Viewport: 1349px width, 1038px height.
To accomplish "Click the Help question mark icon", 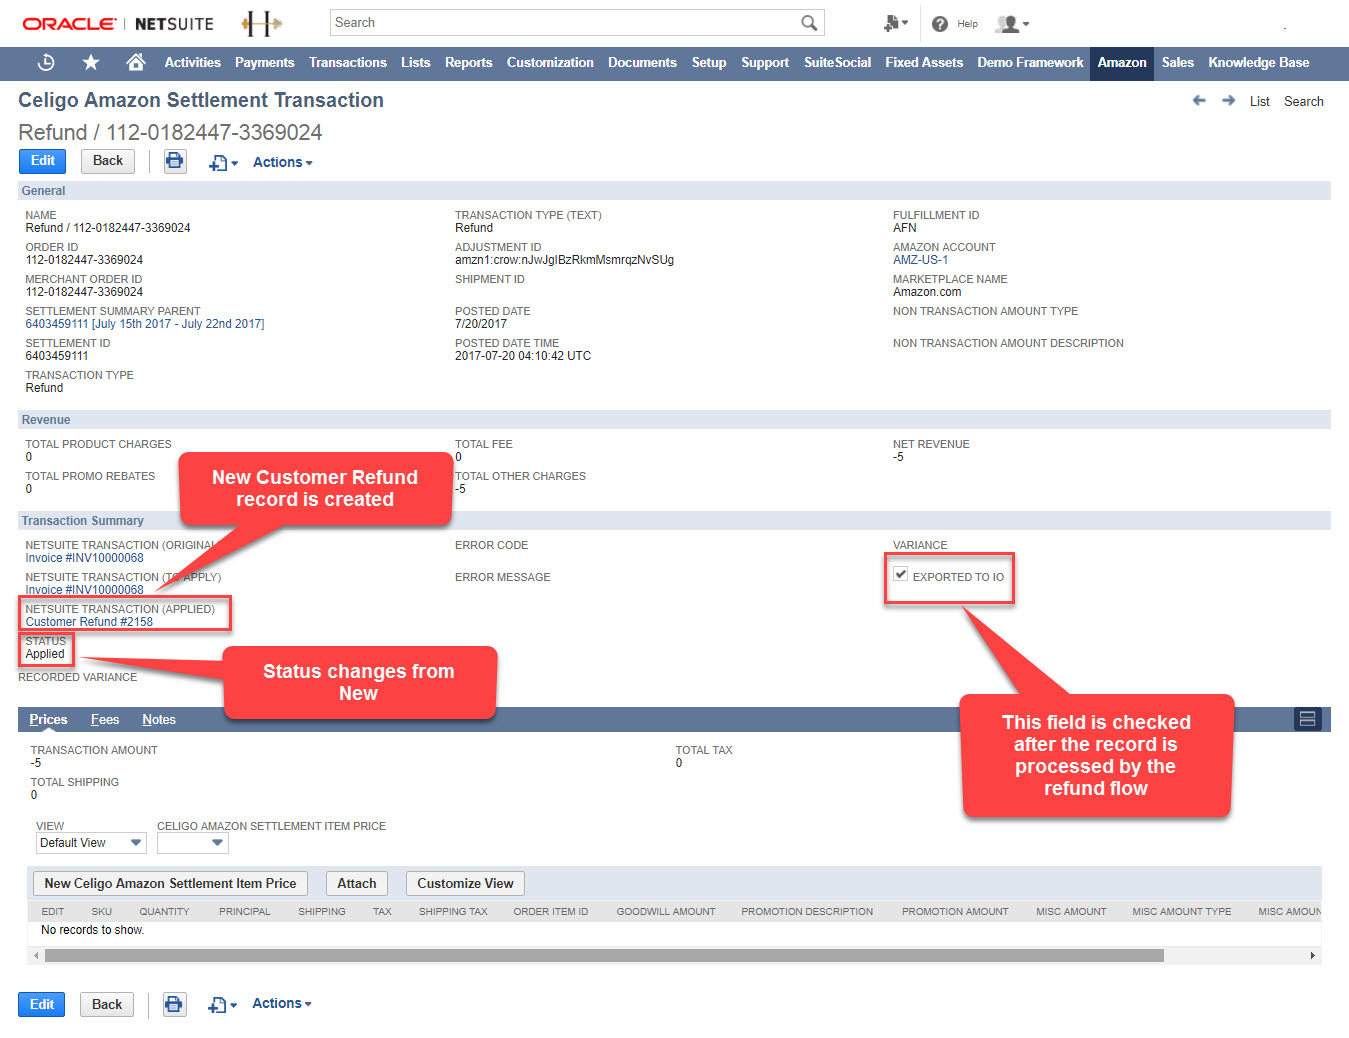I will pyautogui.click(x=940, y=24).
